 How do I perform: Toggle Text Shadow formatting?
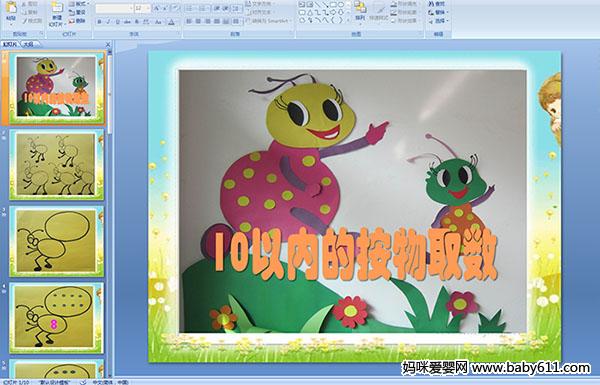click(136, 22)
